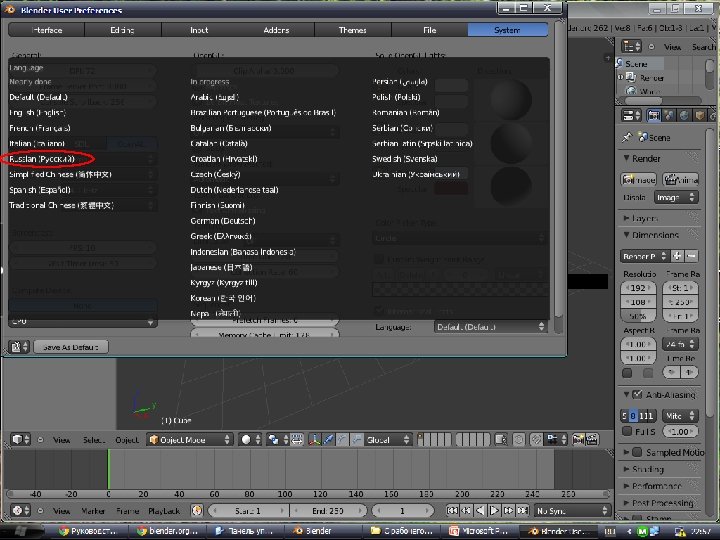Toggle the Anti-Aliasing checkbox

click(x=637, y=394)
